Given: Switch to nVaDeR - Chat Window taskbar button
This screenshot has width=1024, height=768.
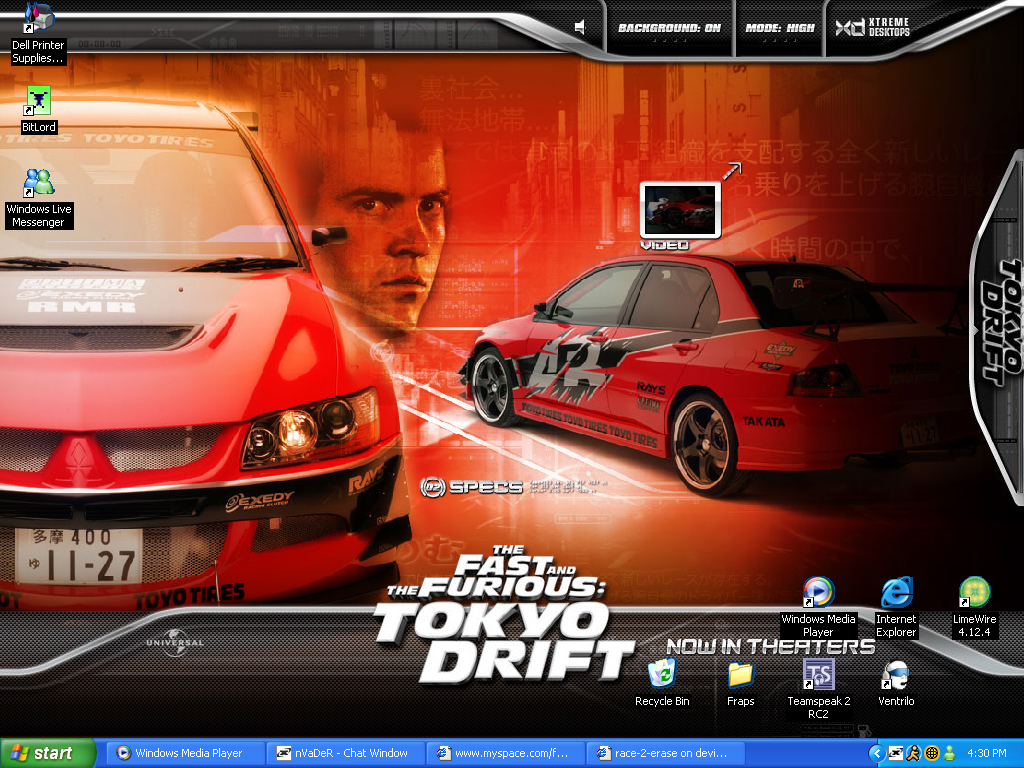Looking at the screenshot, I should coord(344,753).
